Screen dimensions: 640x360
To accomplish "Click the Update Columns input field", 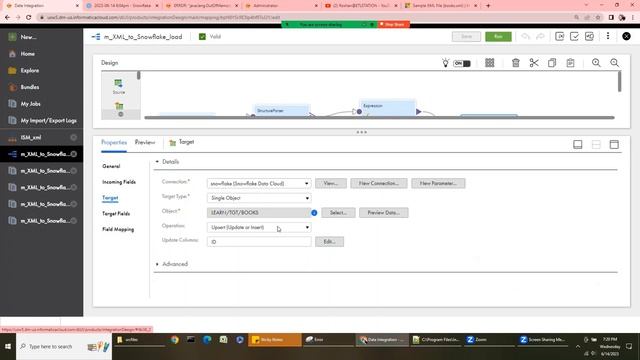I will [x=259, y=242].
